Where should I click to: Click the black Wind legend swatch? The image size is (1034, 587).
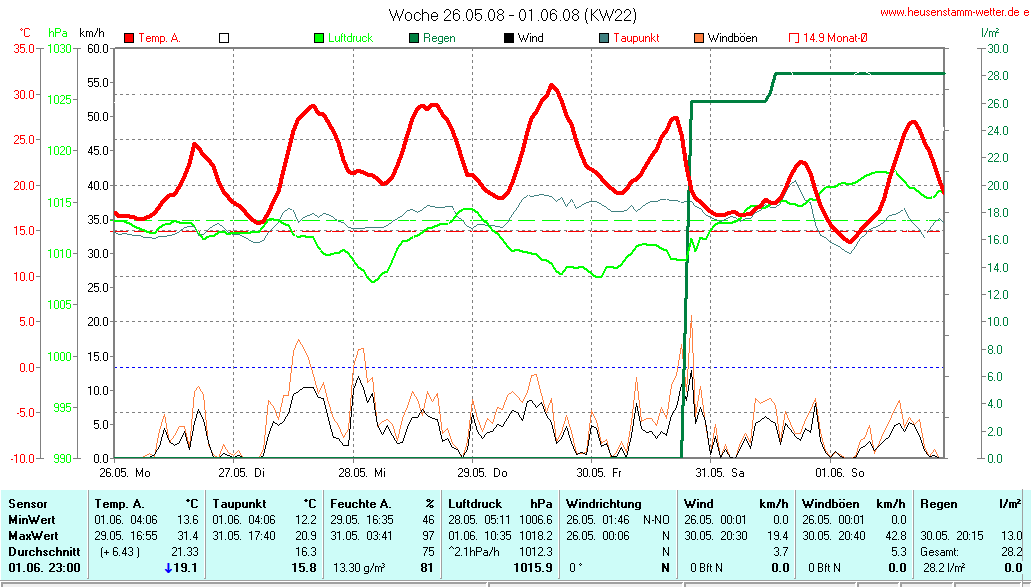509,38
